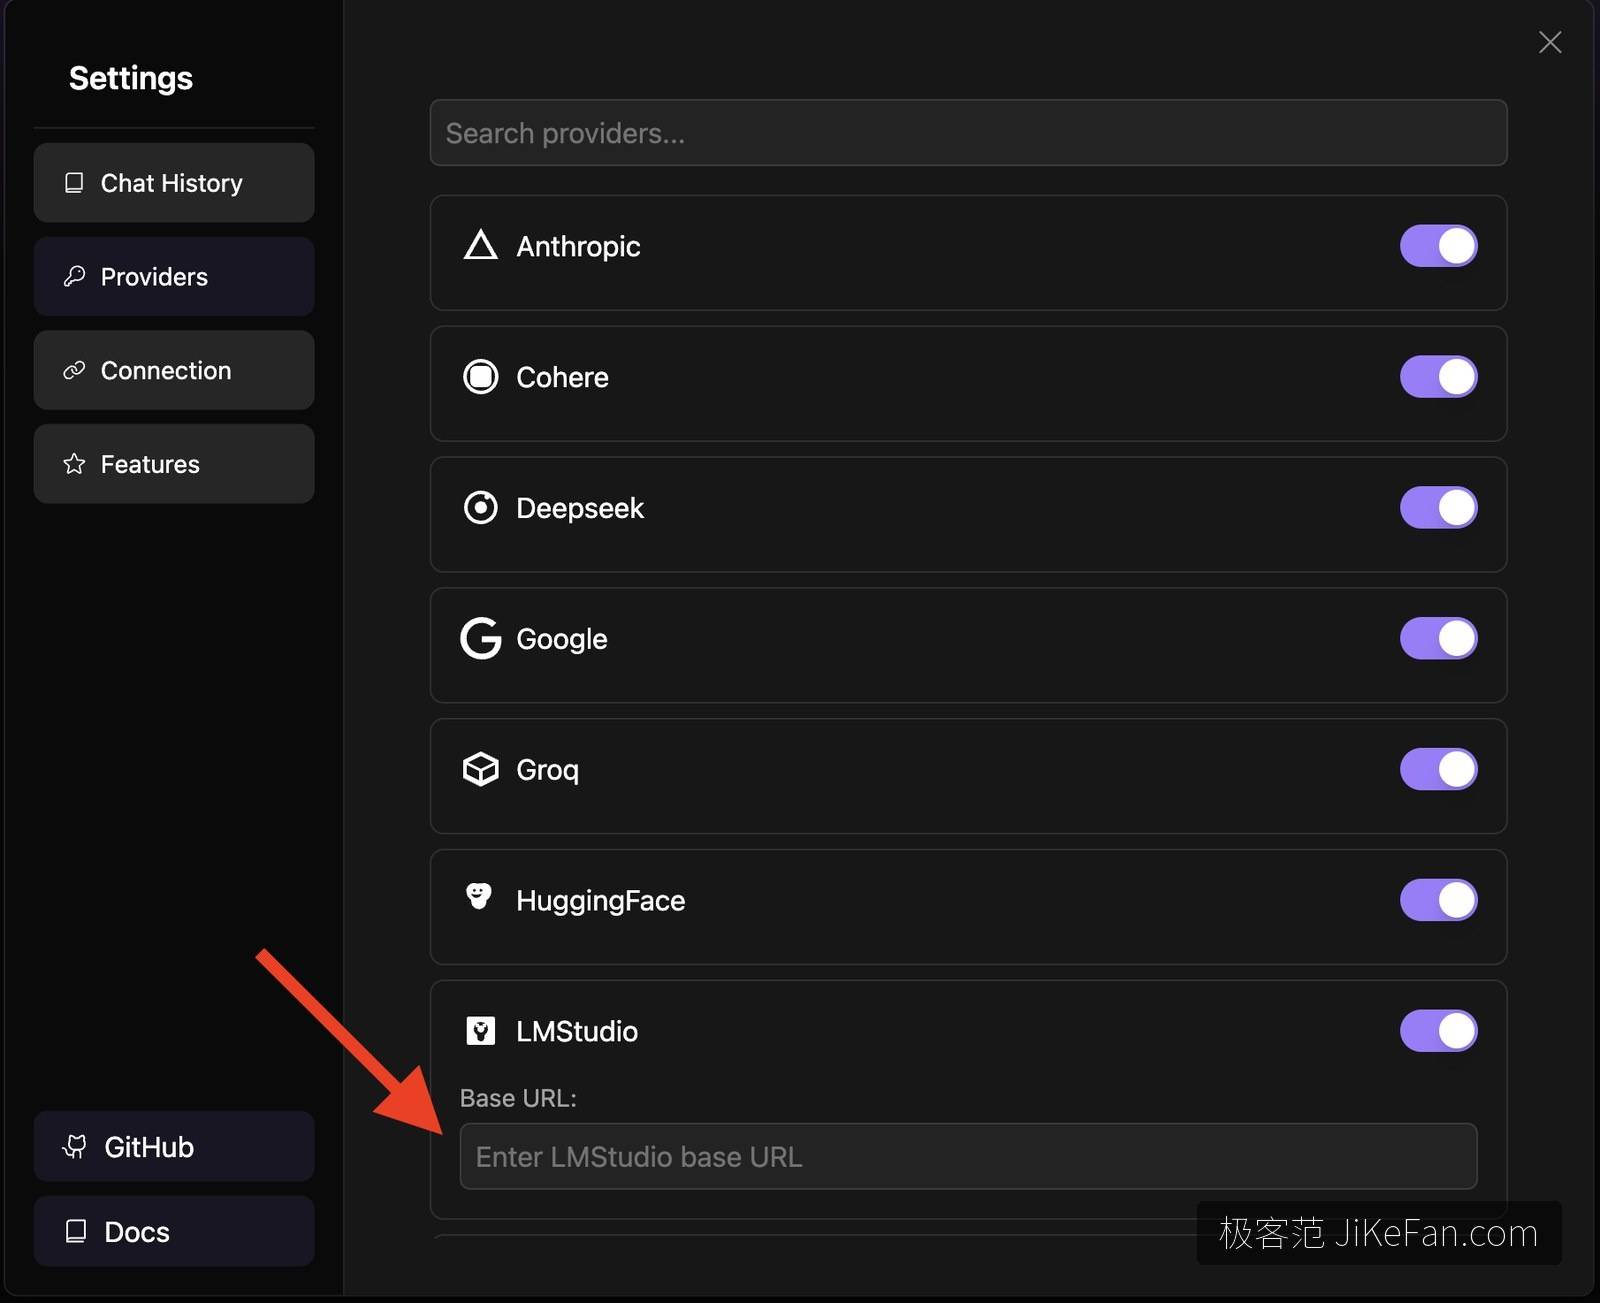Click the Groq provider name

pos(547,771)
